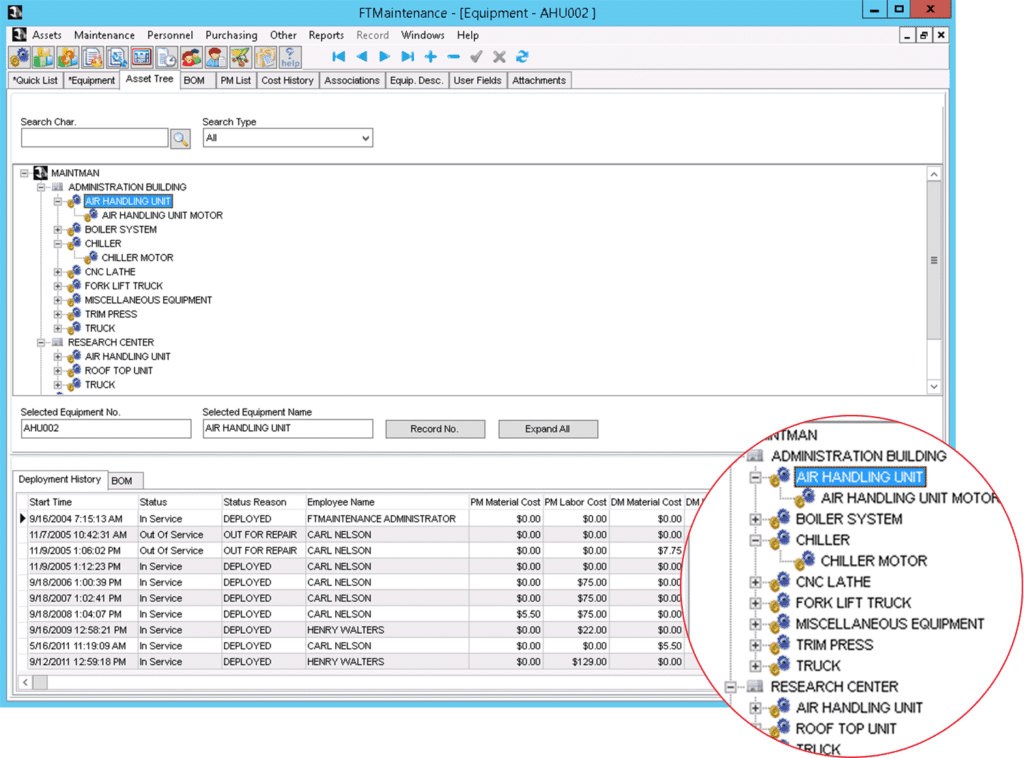Select the FTMAINTENANCE ADMINISTRATOR cell

point(386,519)
